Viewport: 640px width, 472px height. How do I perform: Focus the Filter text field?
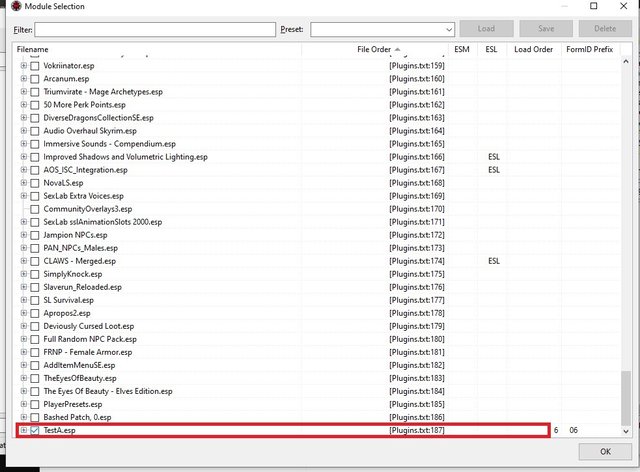(155, 30)
